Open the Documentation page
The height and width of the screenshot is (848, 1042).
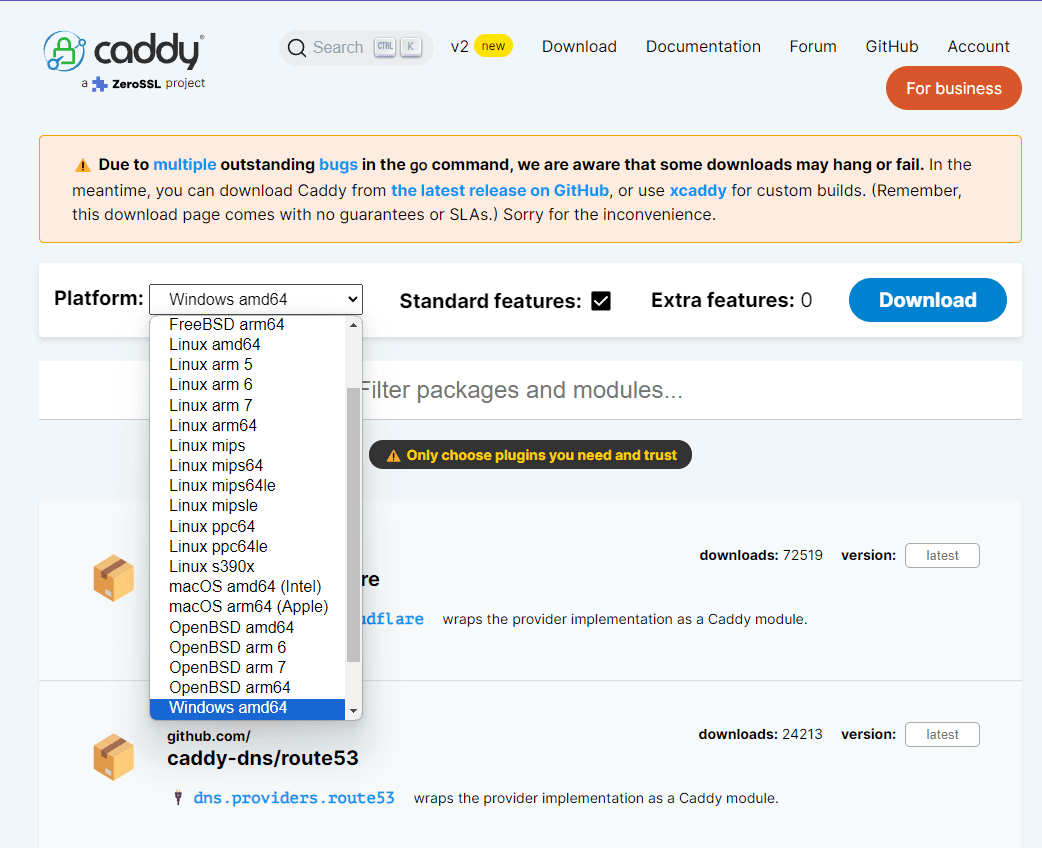[x=703, y=46]
